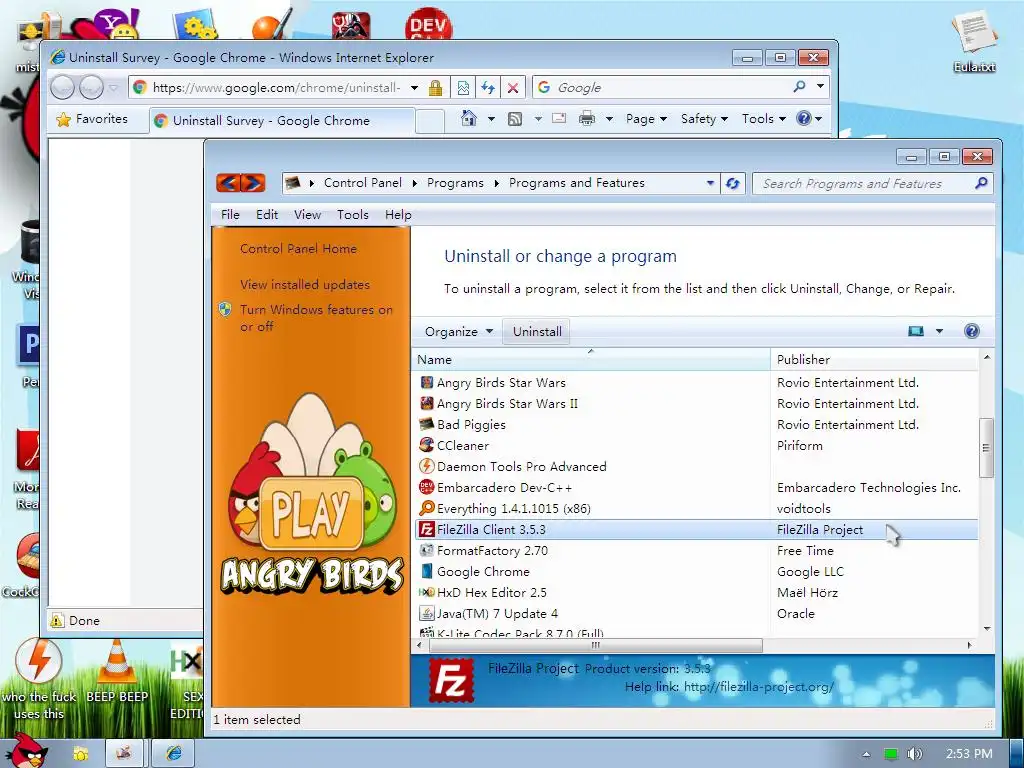1024x768 pixels.
Task: Open the View menu
Action: pos(307,214)
